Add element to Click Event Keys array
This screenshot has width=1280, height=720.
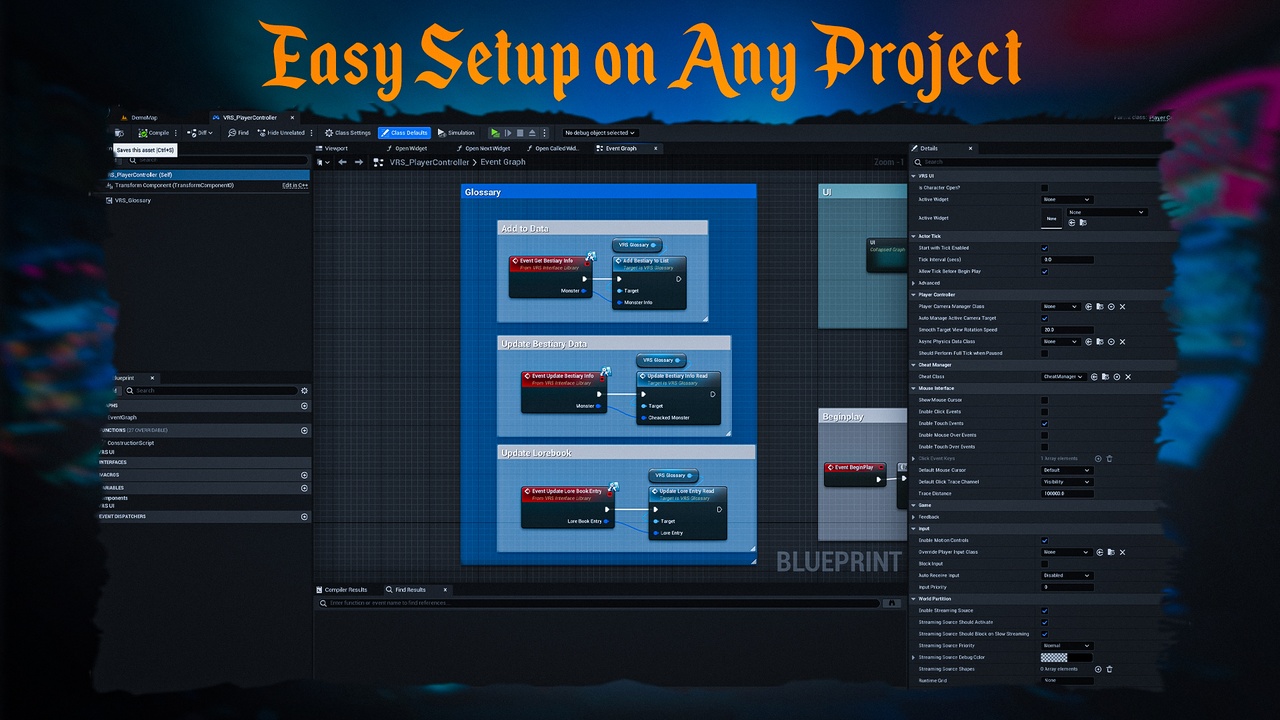tap(1098, 459)
